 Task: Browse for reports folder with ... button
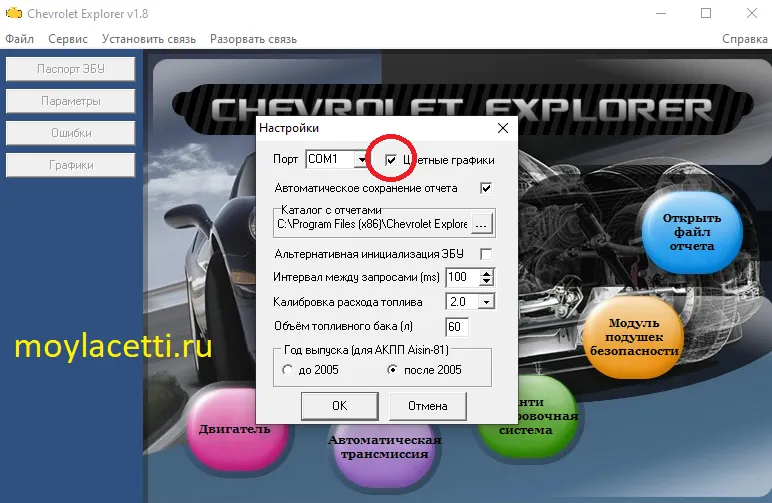pos(482,224)
